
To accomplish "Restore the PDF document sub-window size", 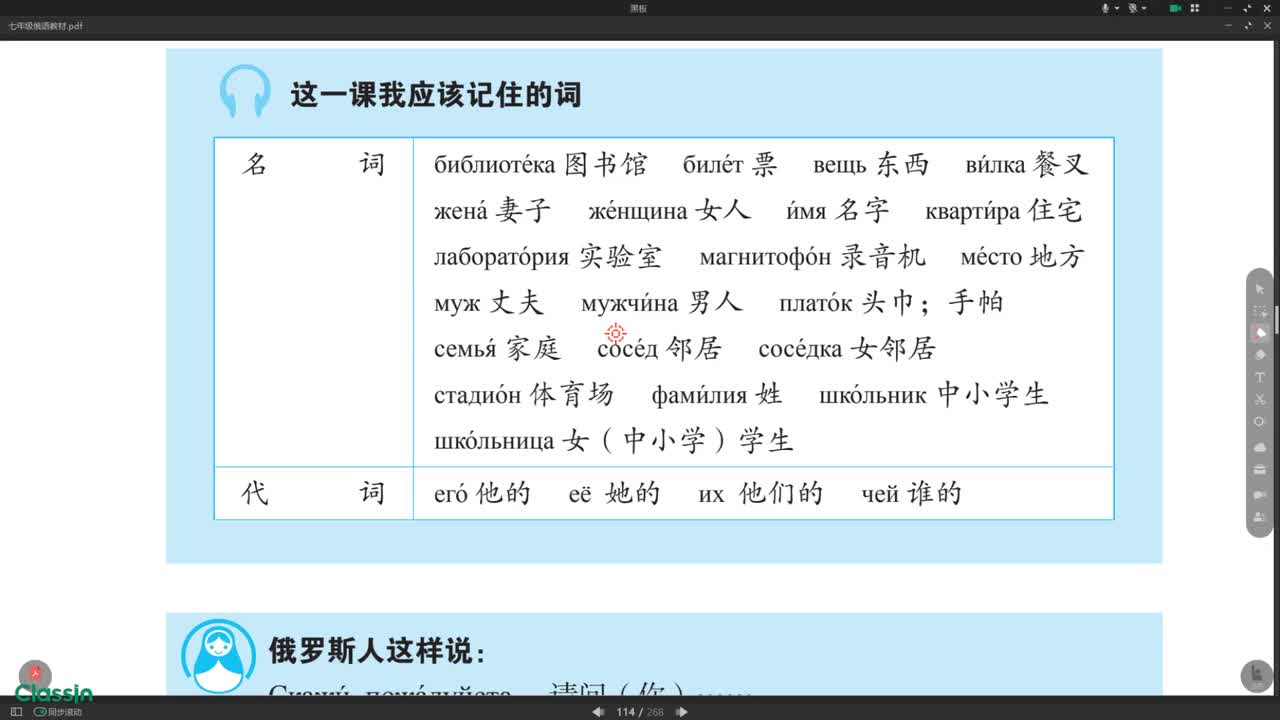I will (1248, 26).
